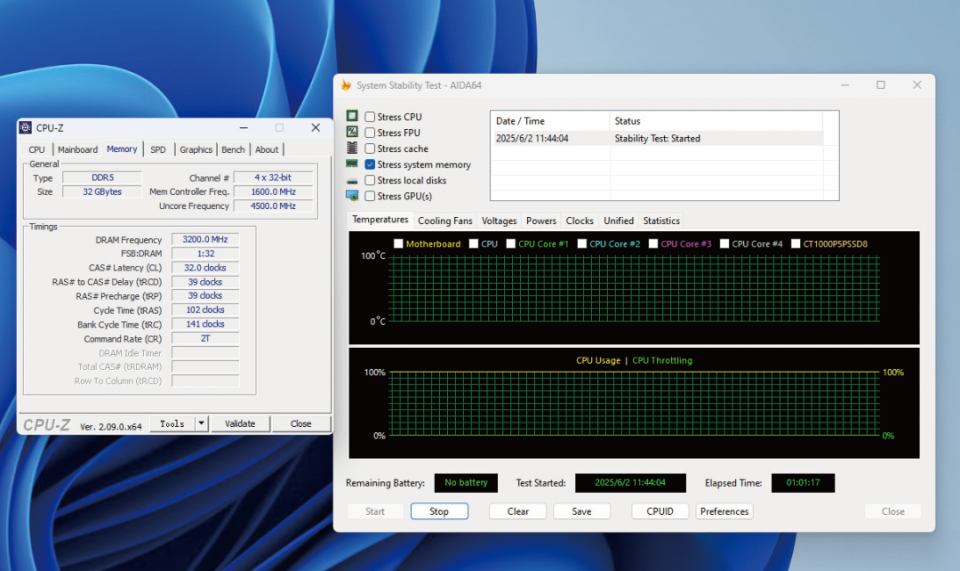
Task: Click the GPU monitor icon
Action: click(x=352, y=196)
